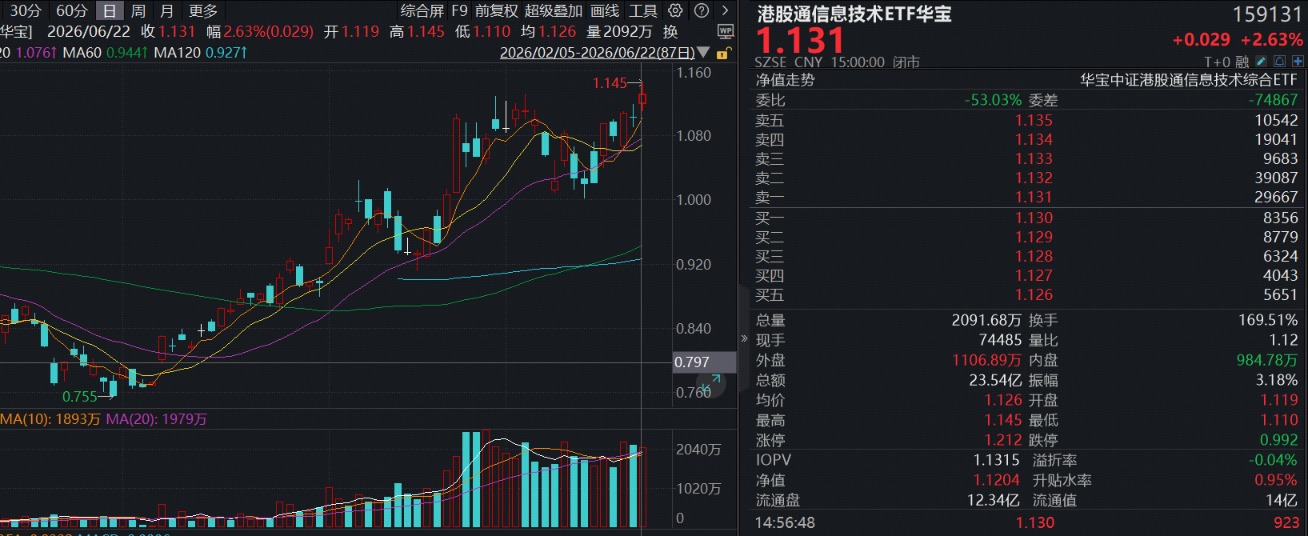Image resolution: width=1308 pixels, height=536 pixels.
Task: Open the 工具 menu
Action: (643, 11)
